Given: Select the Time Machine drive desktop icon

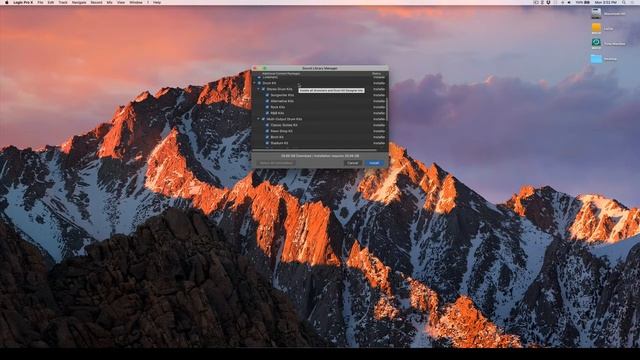Looking at the screenshot, I should point(596,43).
